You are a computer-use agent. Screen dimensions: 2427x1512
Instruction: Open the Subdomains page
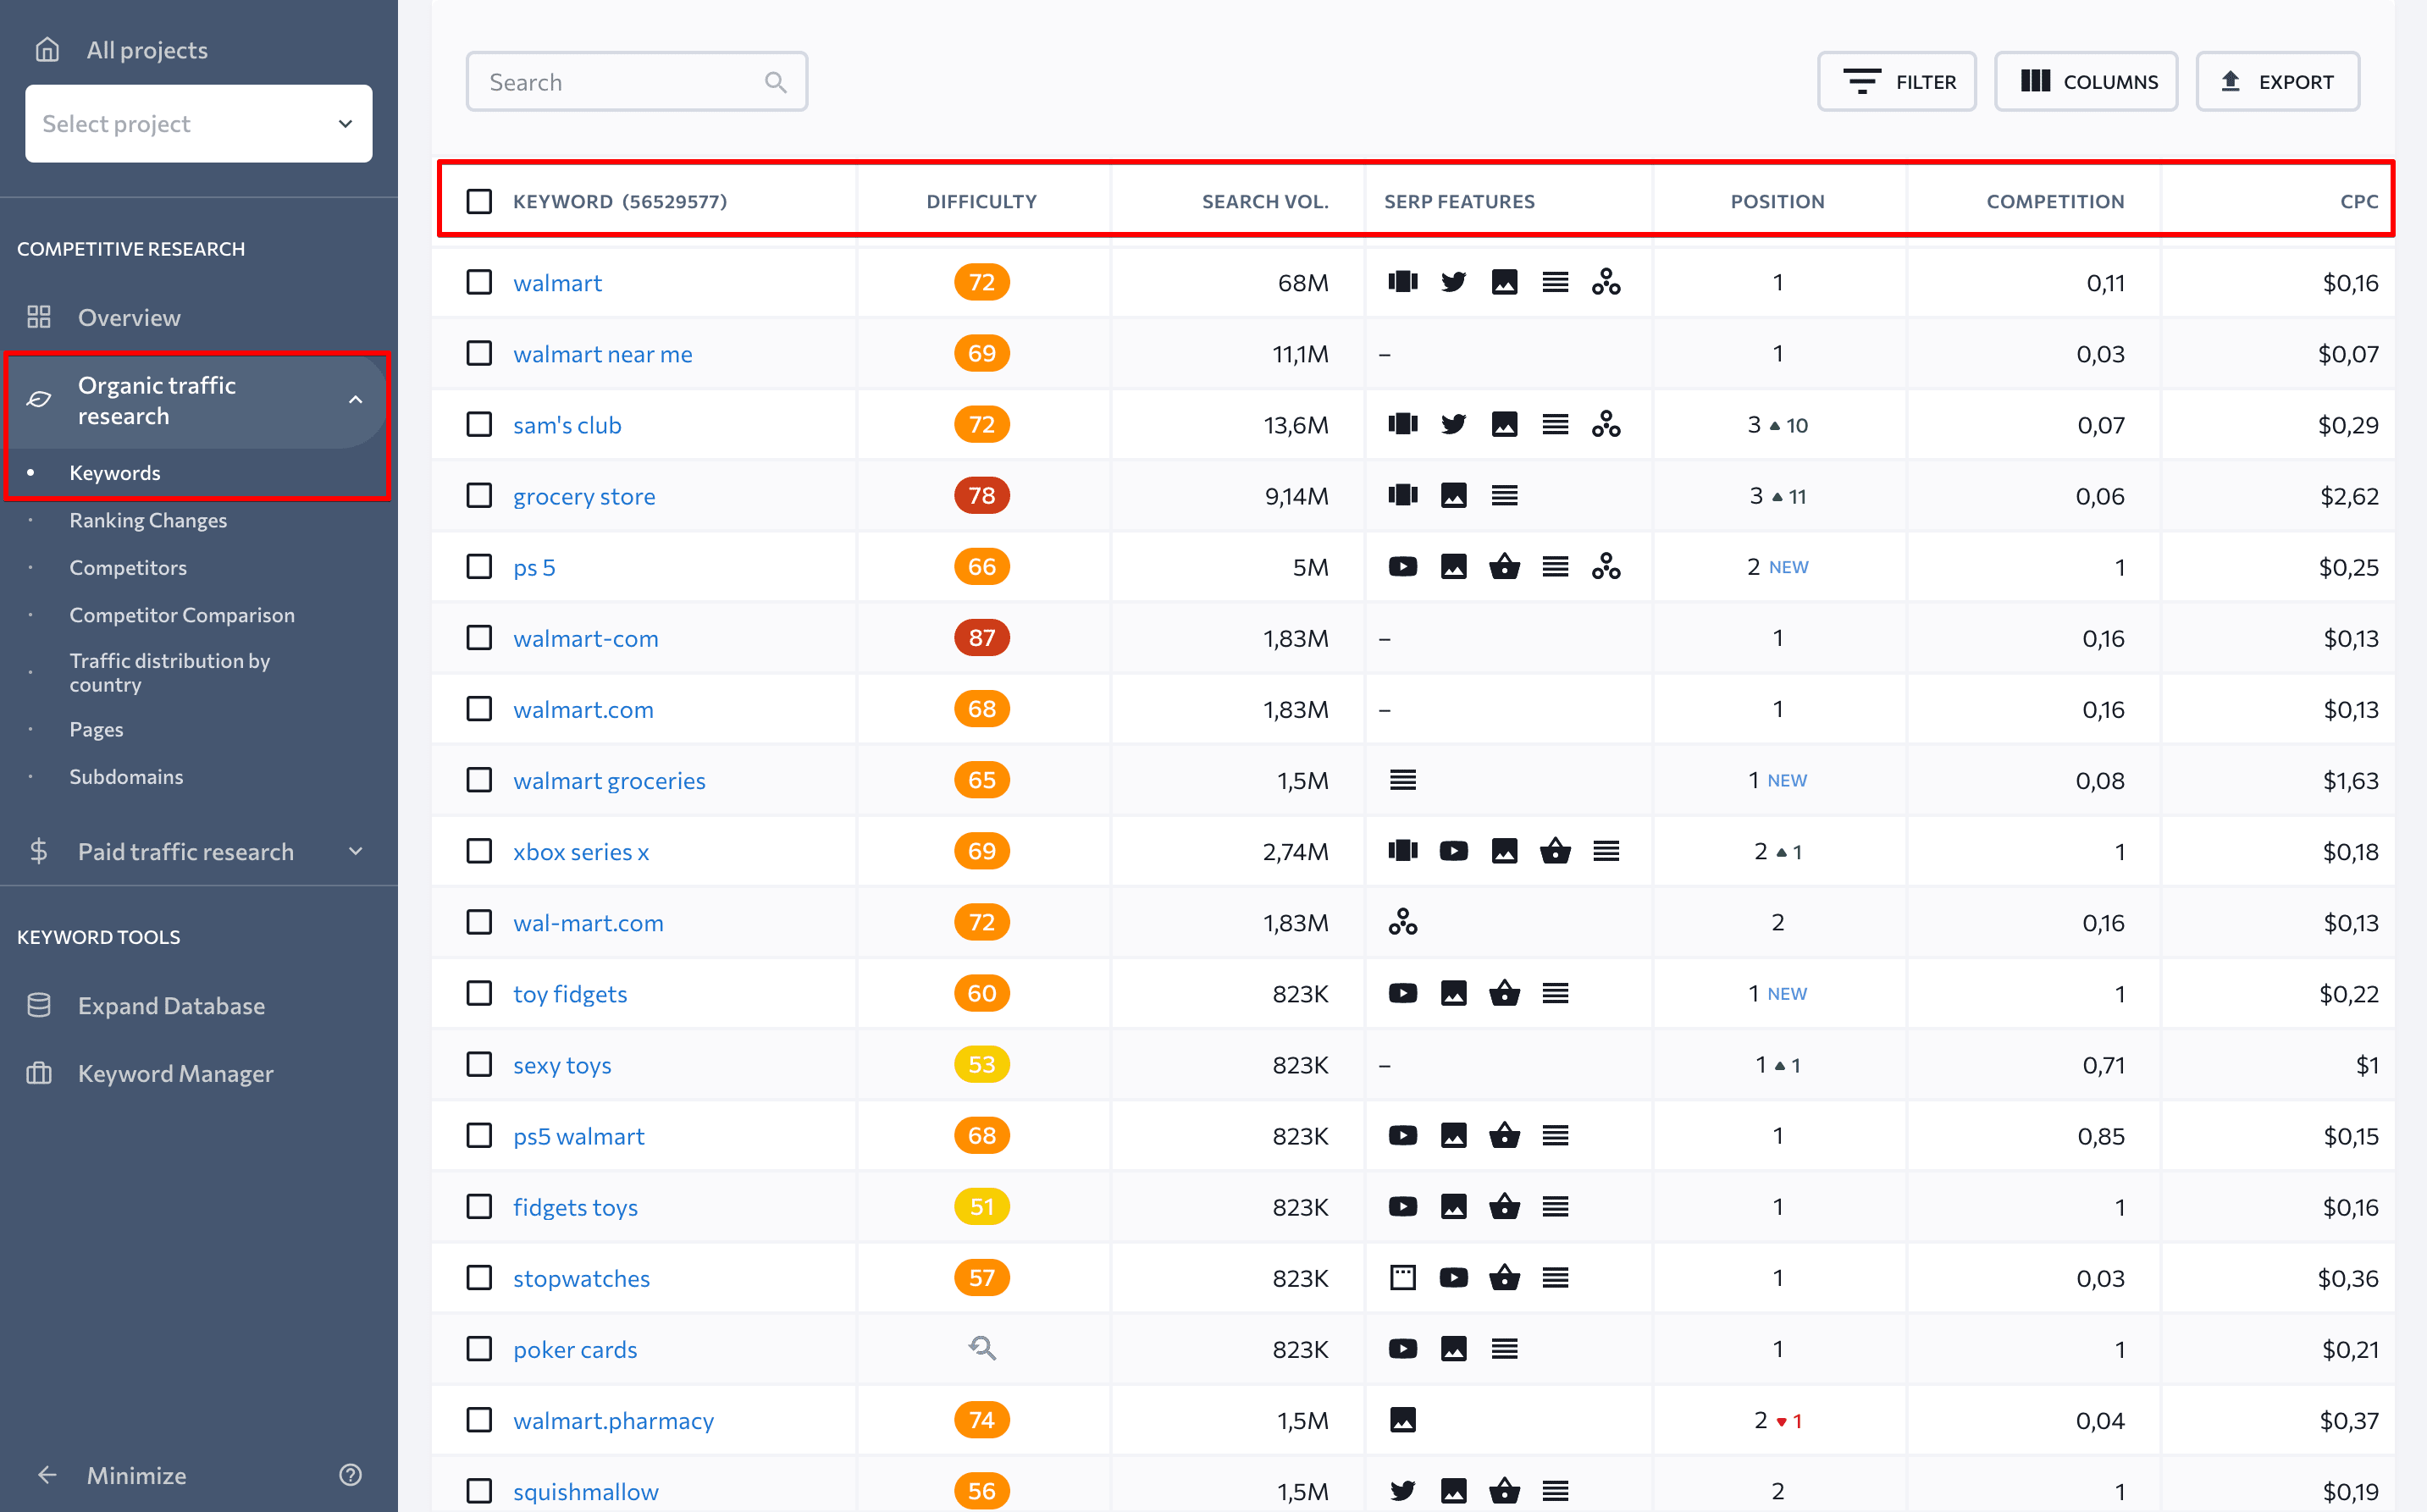point(126,776)
